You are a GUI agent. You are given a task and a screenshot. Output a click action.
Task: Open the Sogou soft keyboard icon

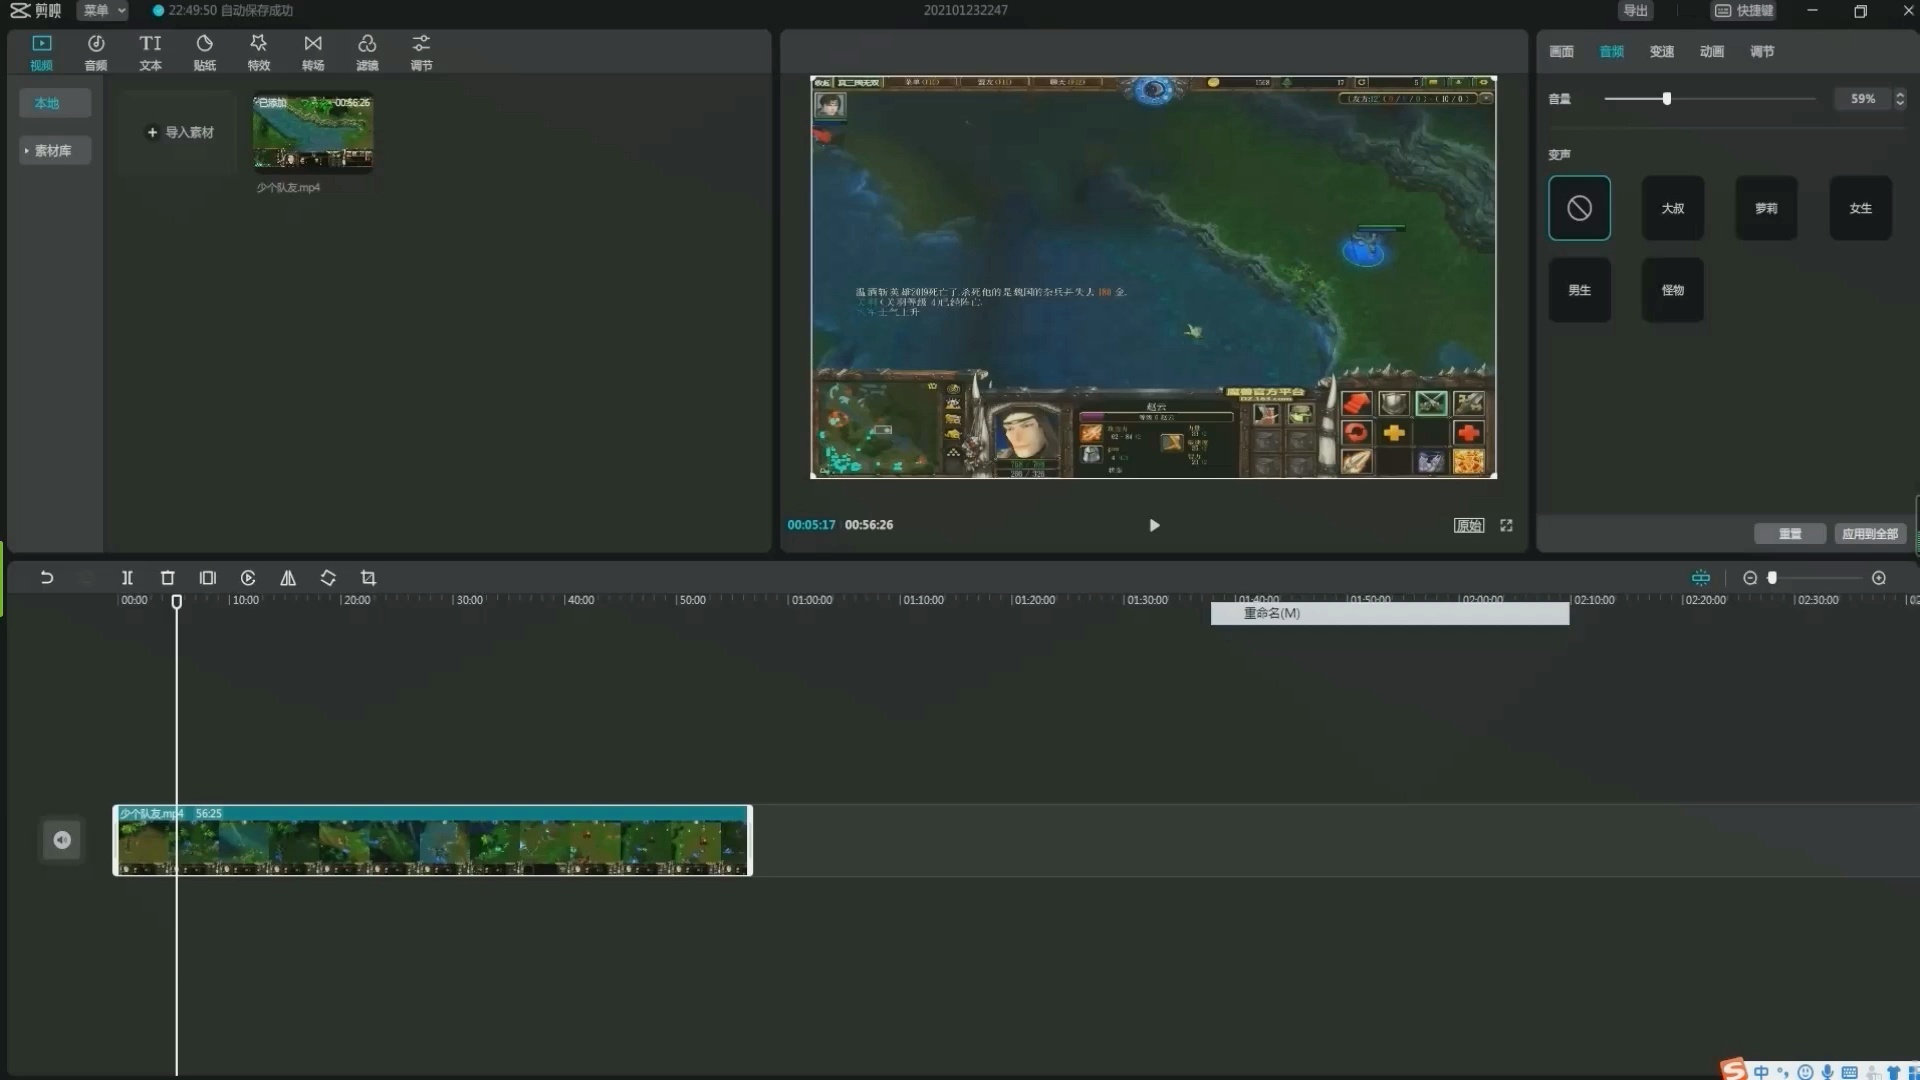[x=1849, y=1072]
